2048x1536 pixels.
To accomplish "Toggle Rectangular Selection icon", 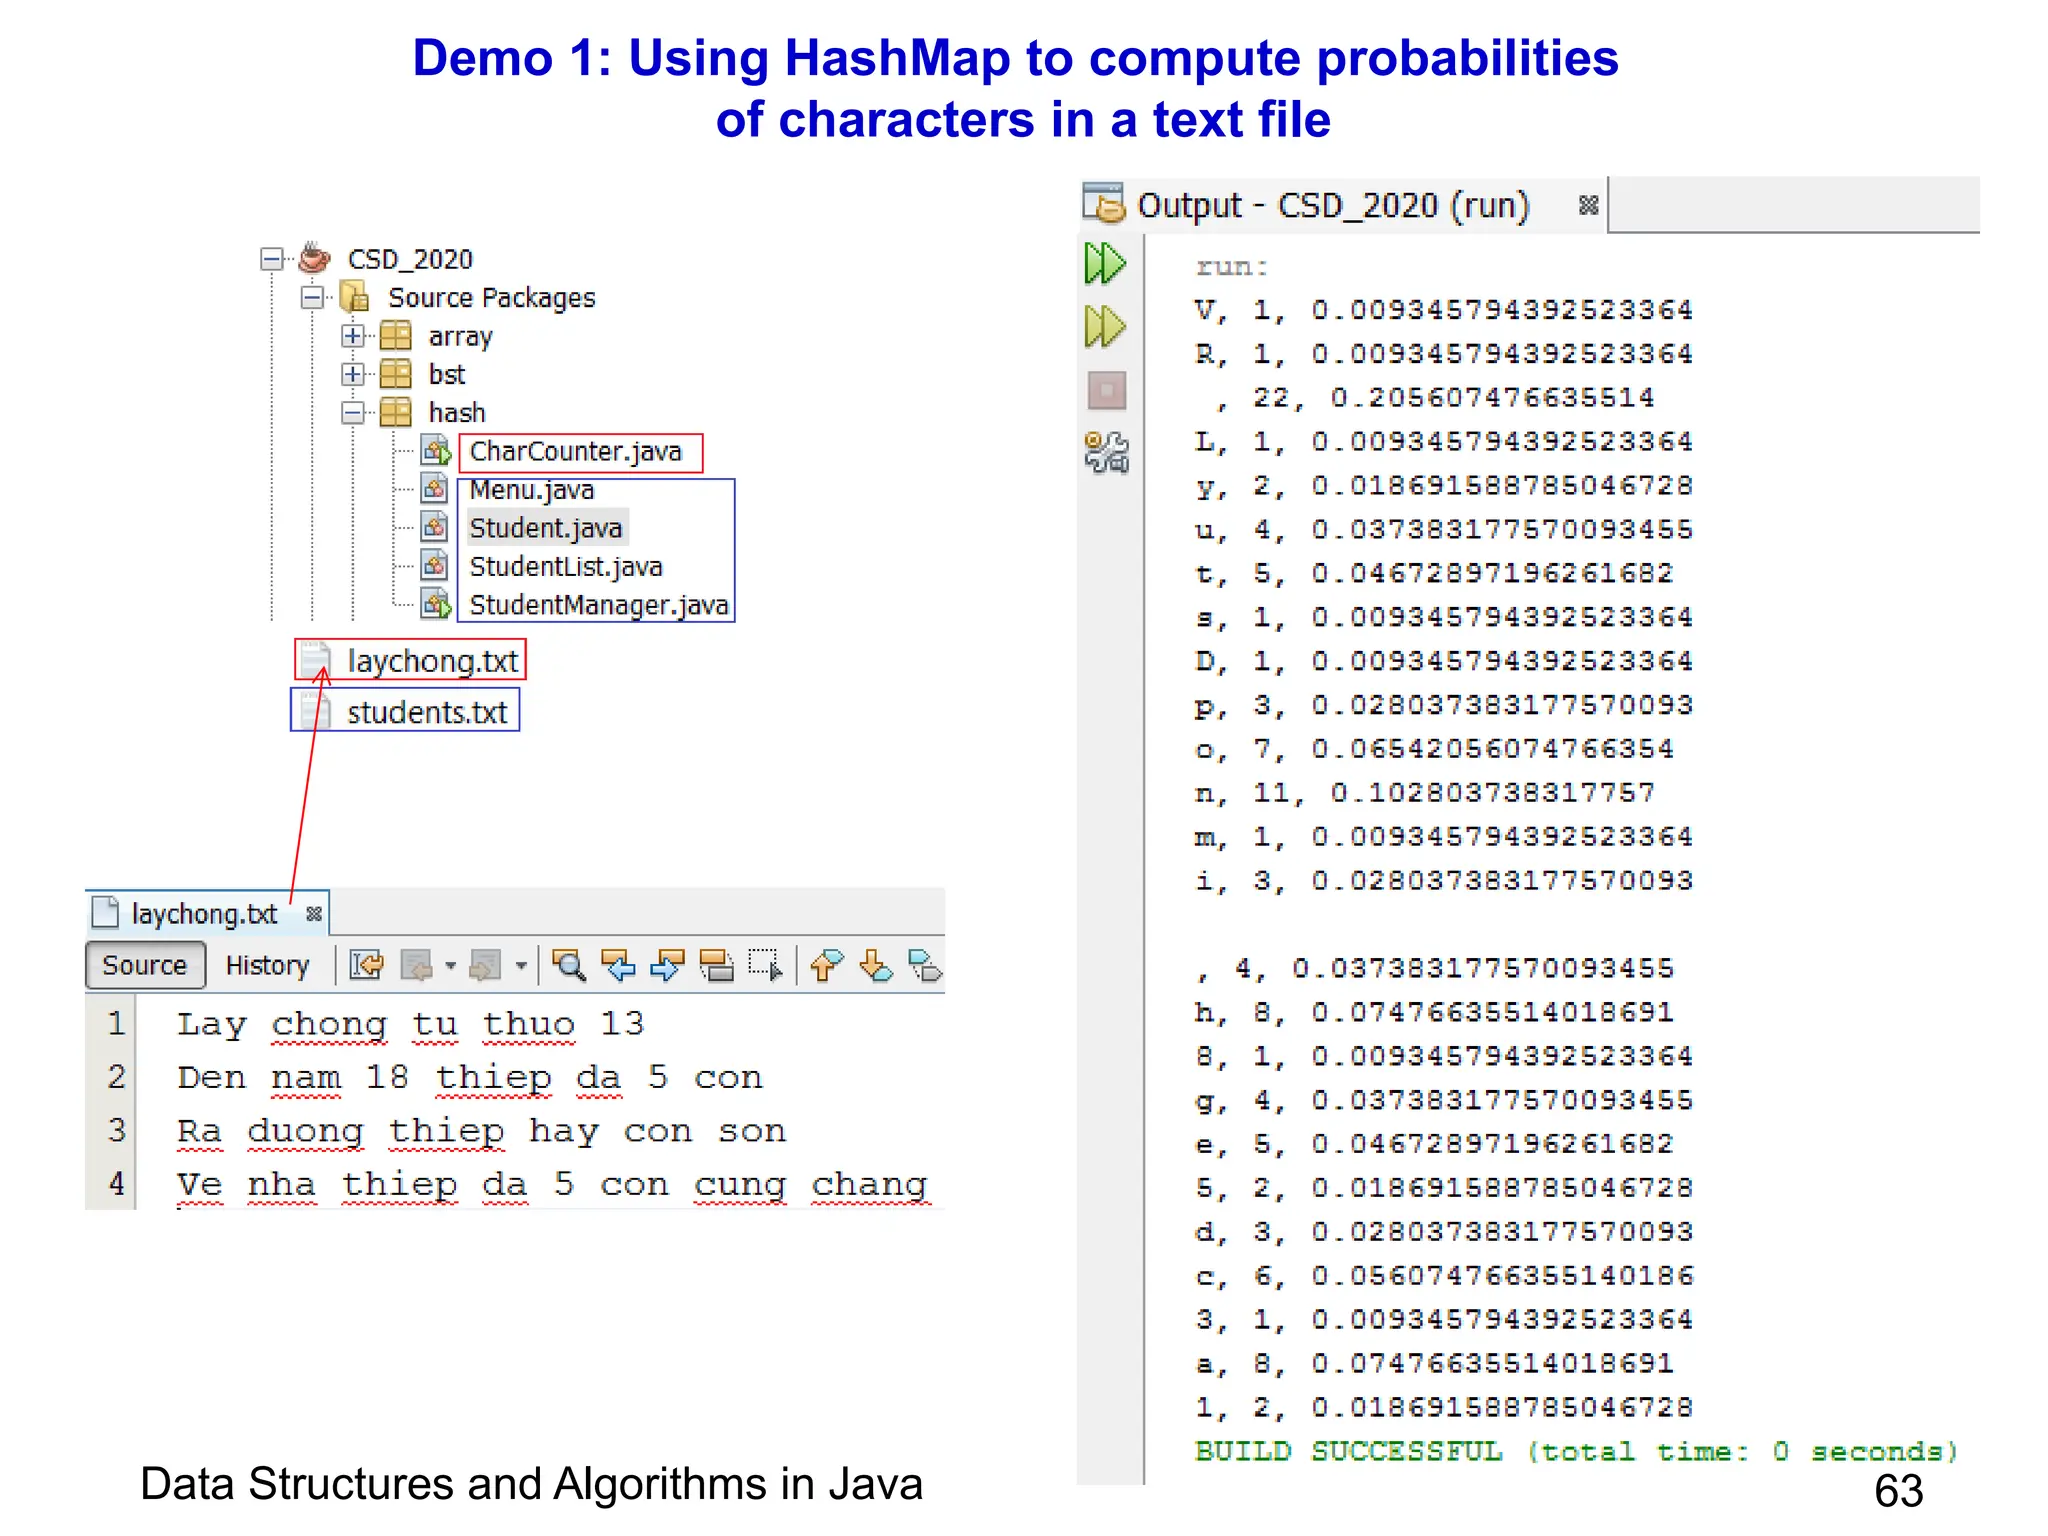I will coord(765,966).
